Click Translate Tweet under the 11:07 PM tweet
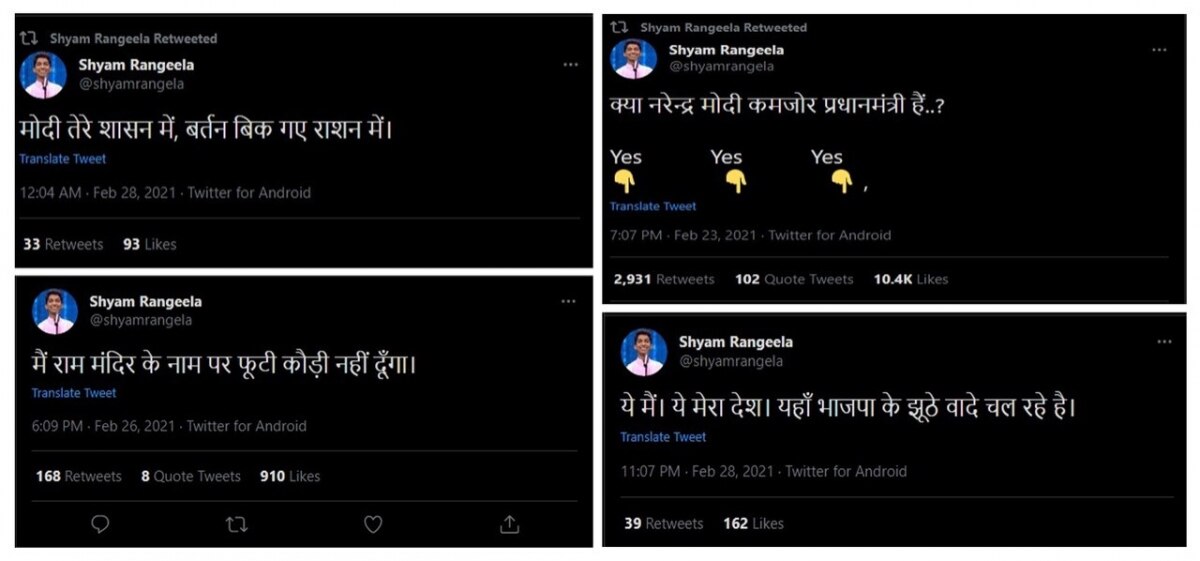Screen dimensions: 1200x561 pos(663,437)
